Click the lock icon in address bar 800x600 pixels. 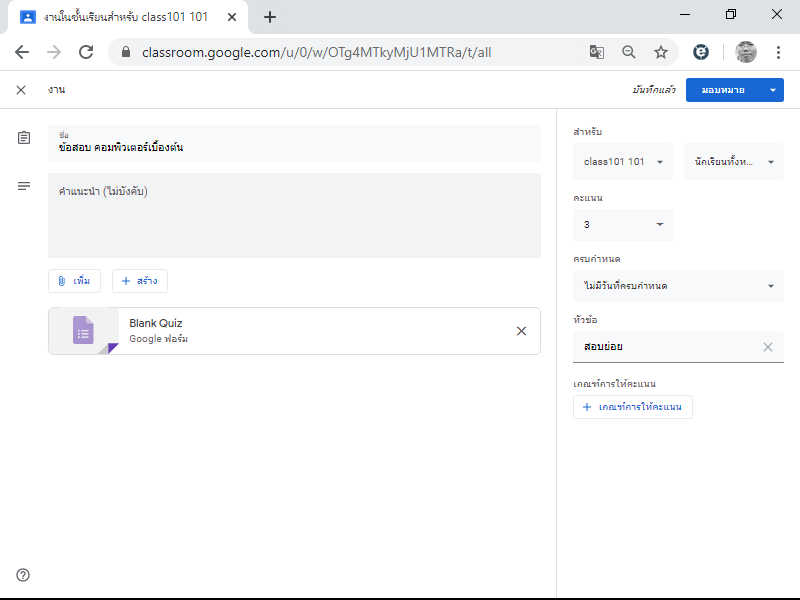126,52
